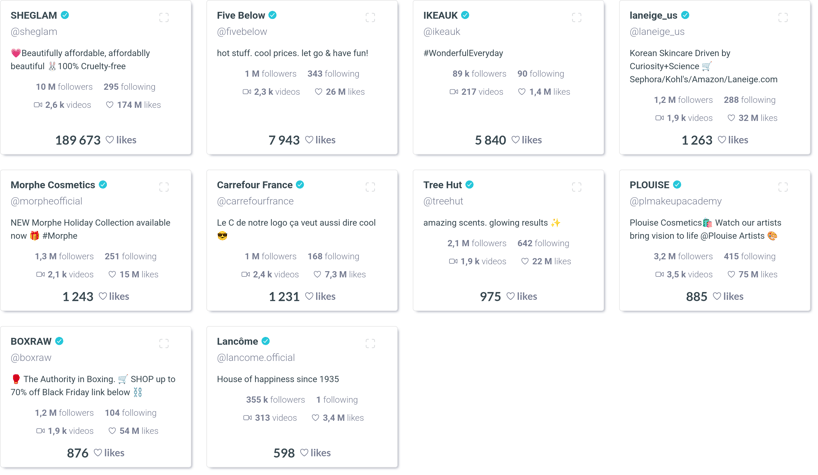This screenshot has height=475, width=818.
Task: Select the @treehut handle
Action: point(443,201)
